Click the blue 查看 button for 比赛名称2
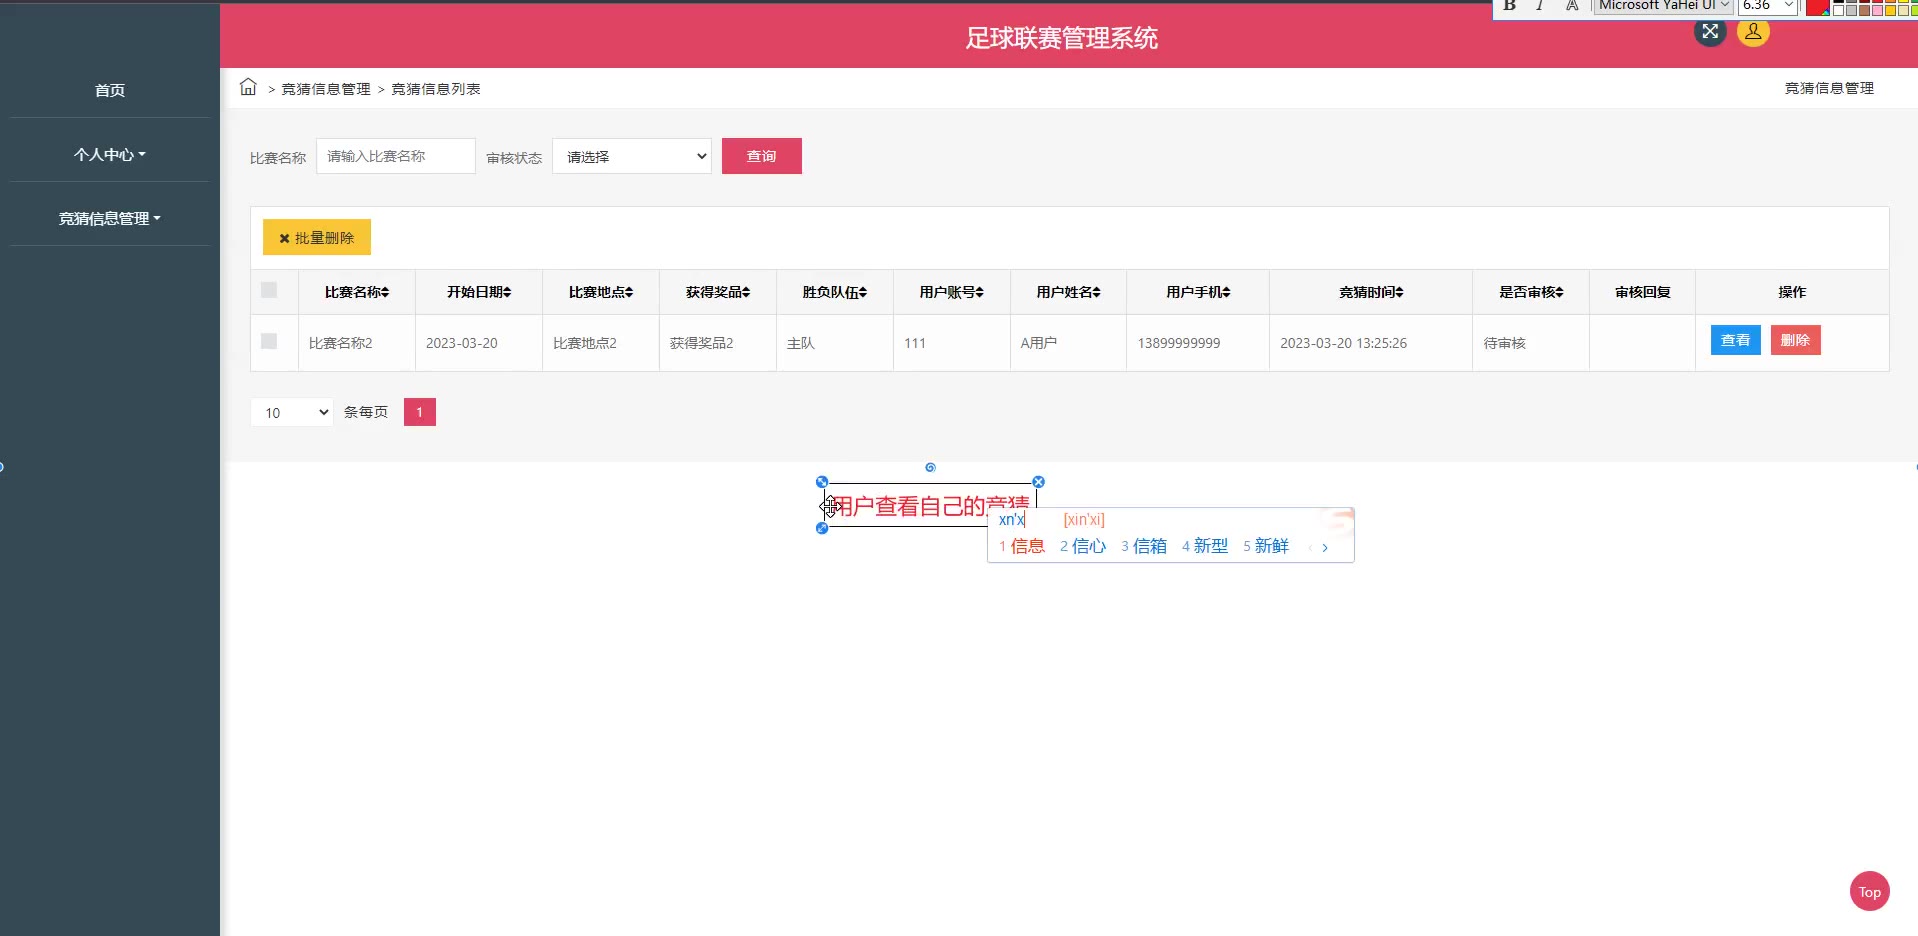The image size is (1918, 936). (x=1735, y=340)
